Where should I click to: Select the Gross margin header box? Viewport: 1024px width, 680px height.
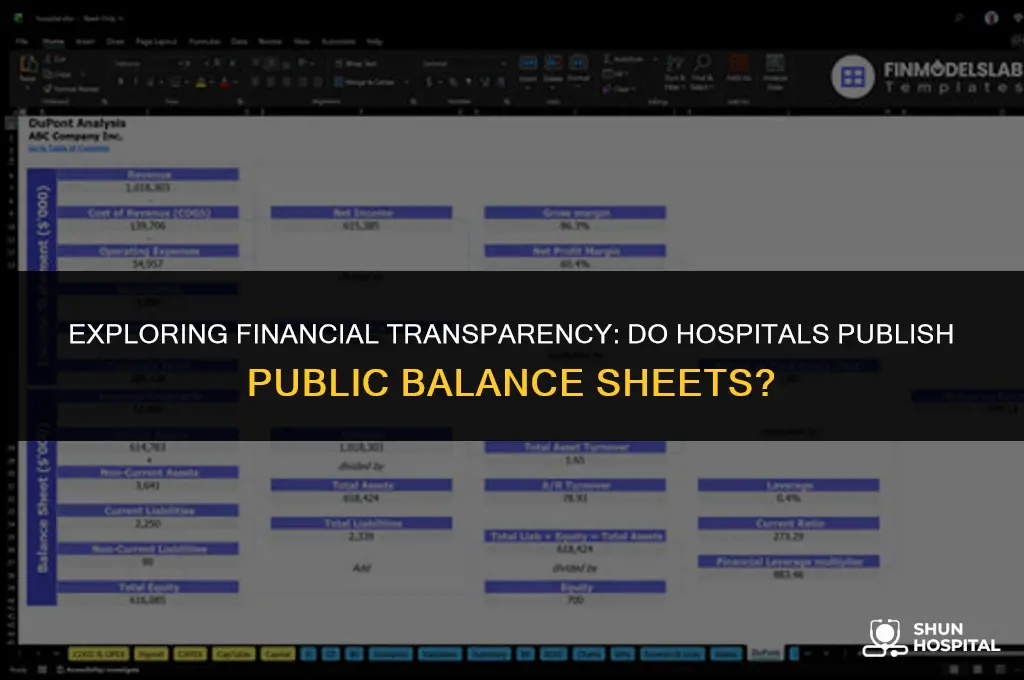click(x=575, y=212)
